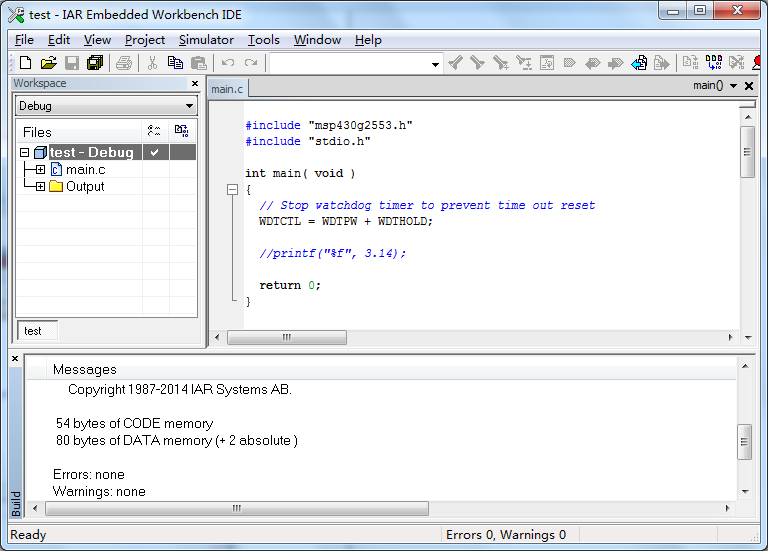Open the Edit menu

(59, 40)
